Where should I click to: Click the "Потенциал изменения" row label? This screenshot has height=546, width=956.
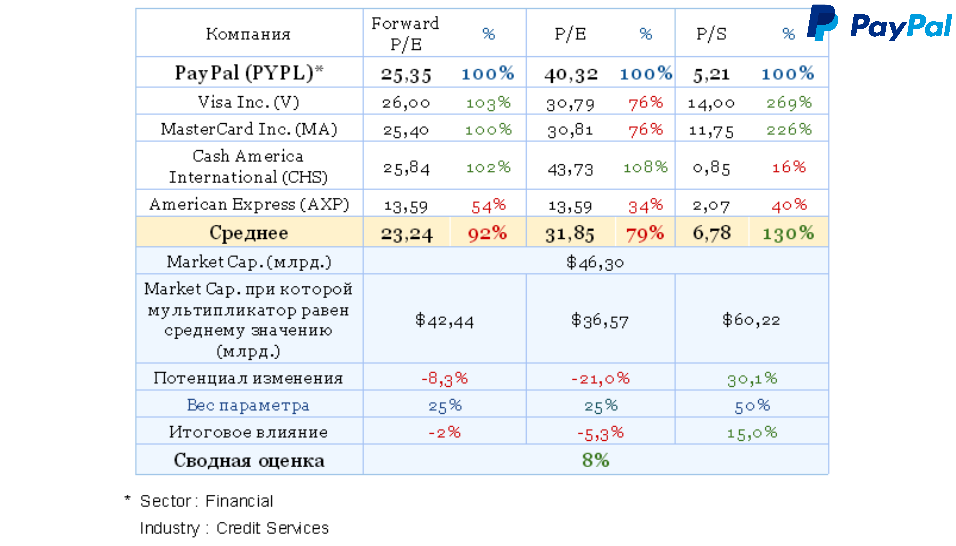[x=249, y=378]
